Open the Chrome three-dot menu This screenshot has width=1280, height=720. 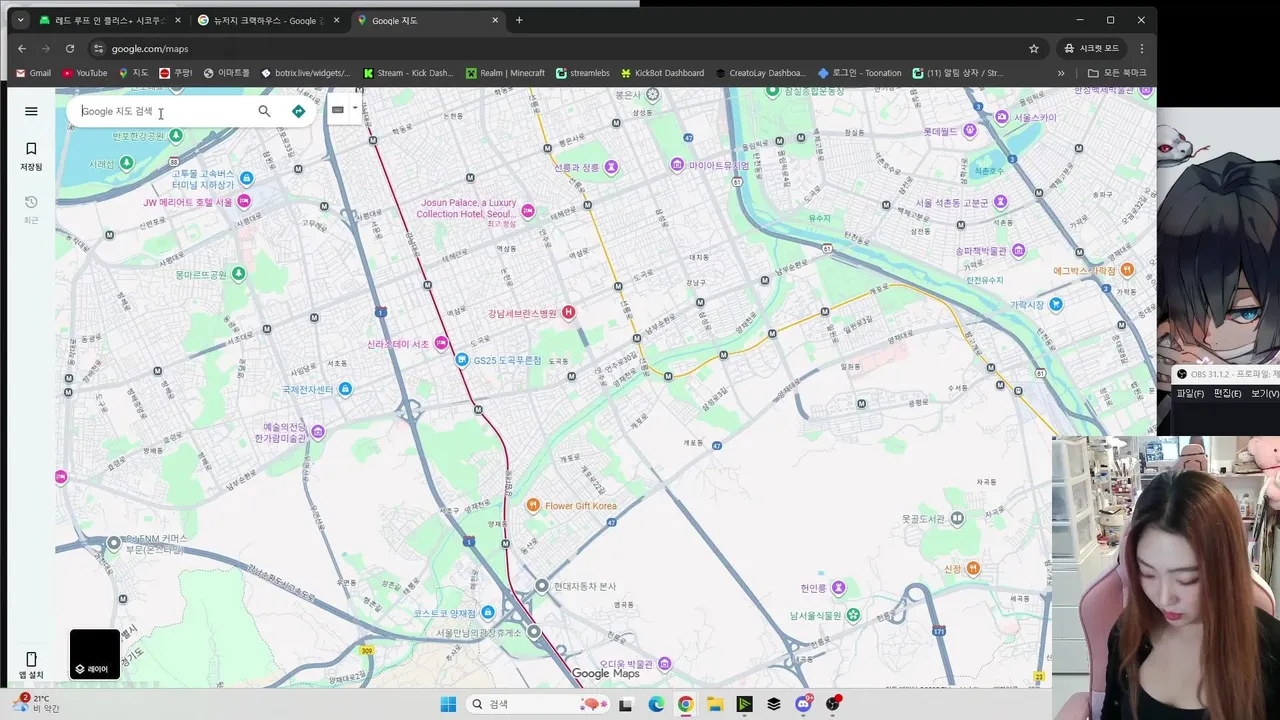(x=1142, y=48)
